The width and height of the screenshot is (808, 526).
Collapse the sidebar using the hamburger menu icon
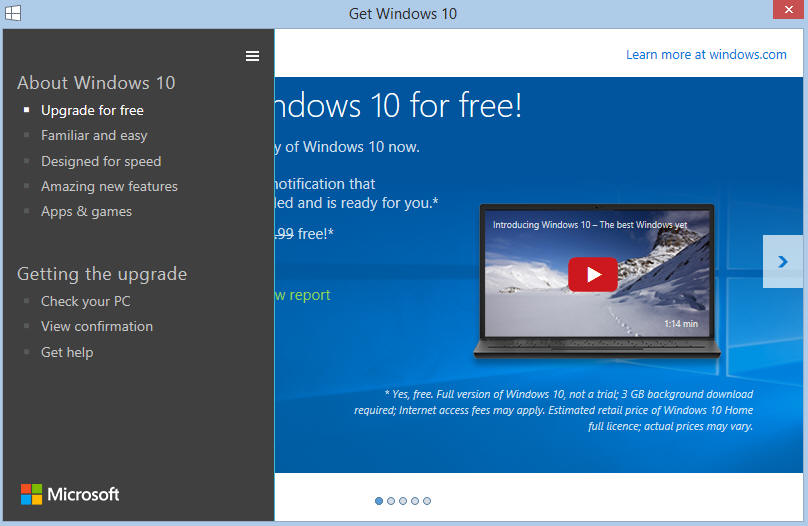[x=252, y=56]
